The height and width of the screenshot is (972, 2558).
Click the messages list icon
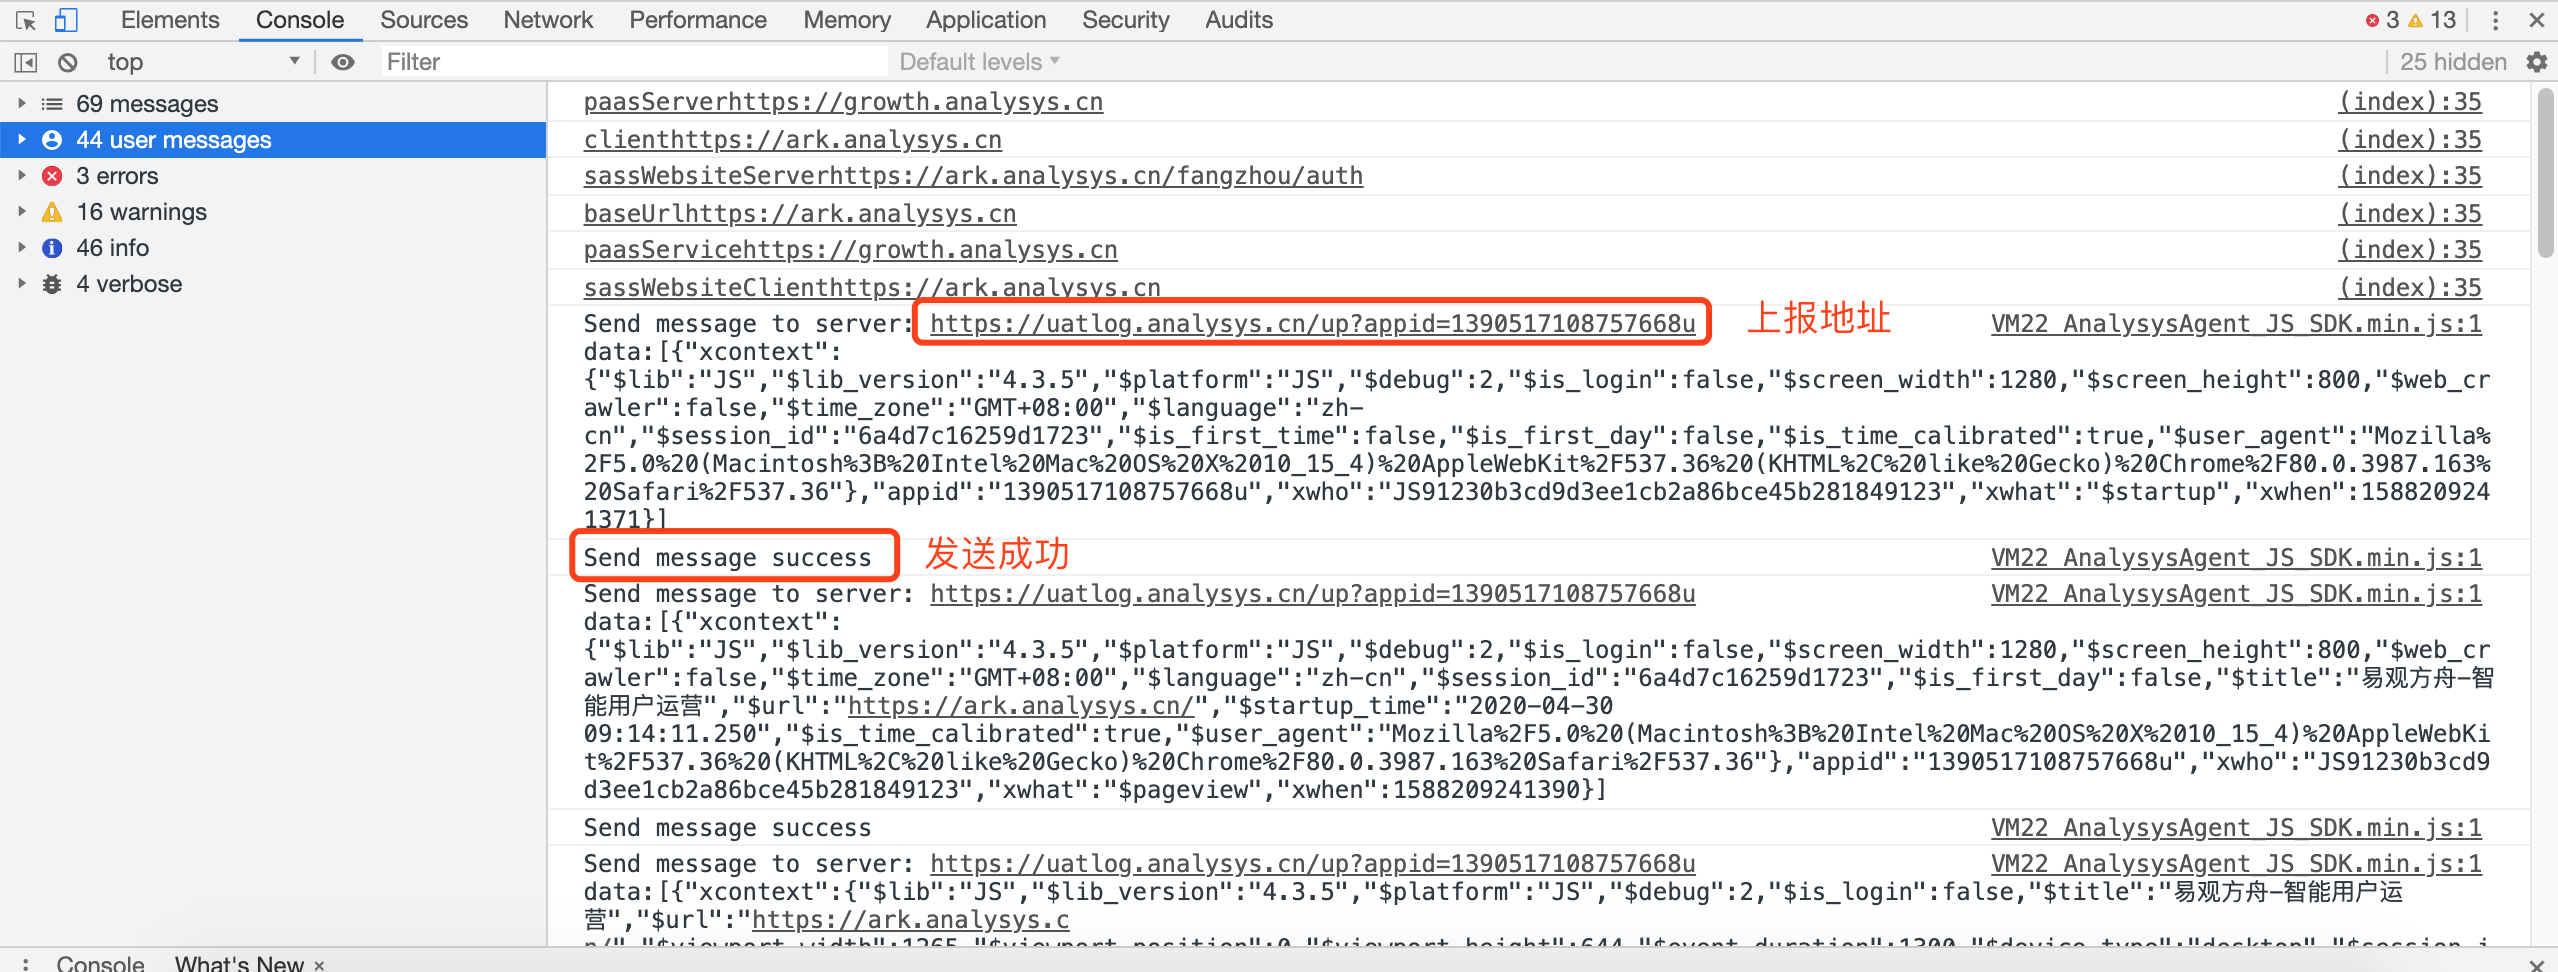click(x=52, y=104)
